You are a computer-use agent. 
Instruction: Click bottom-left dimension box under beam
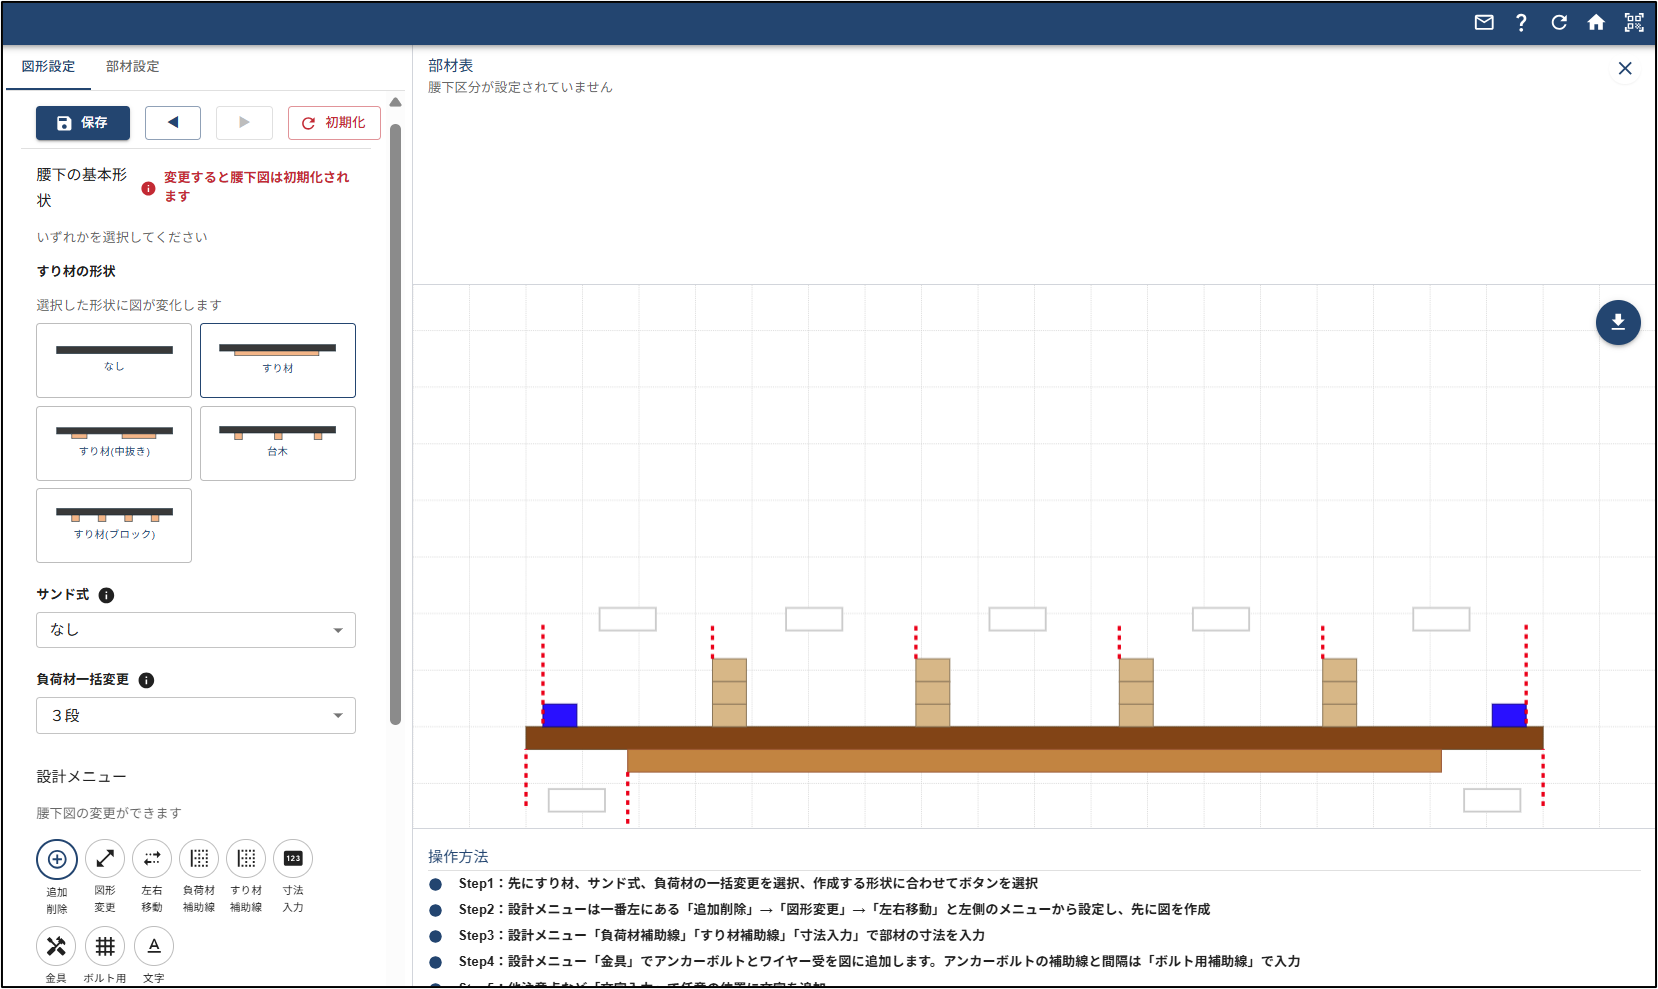pos(577,800)
